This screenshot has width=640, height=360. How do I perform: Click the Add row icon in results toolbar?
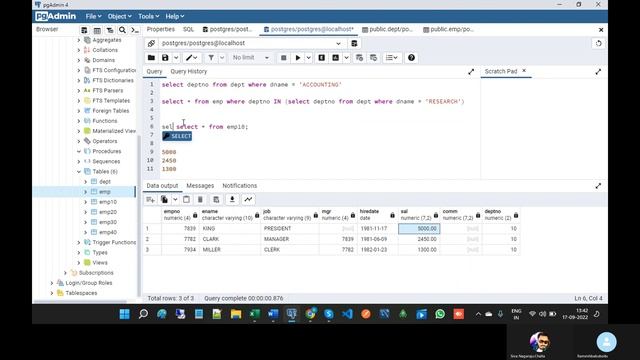pyautogui.click(x=150, y=199)
